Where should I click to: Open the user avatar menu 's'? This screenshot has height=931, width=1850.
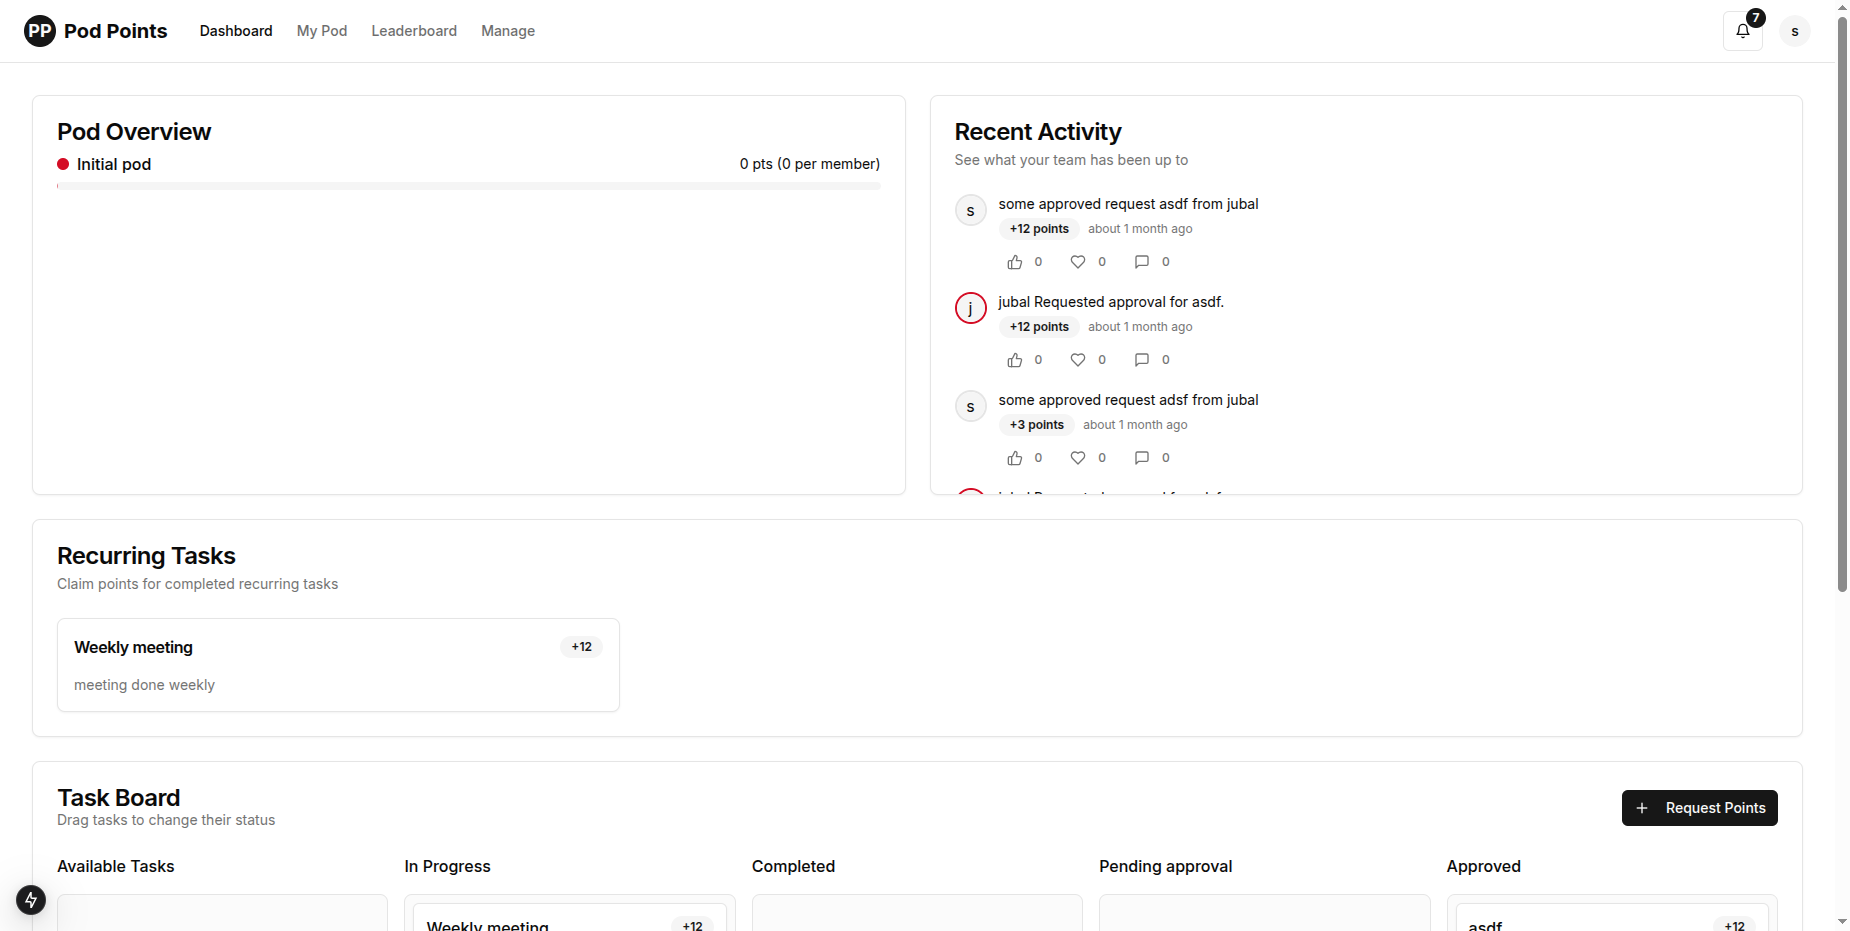(x=1794, y=31)
